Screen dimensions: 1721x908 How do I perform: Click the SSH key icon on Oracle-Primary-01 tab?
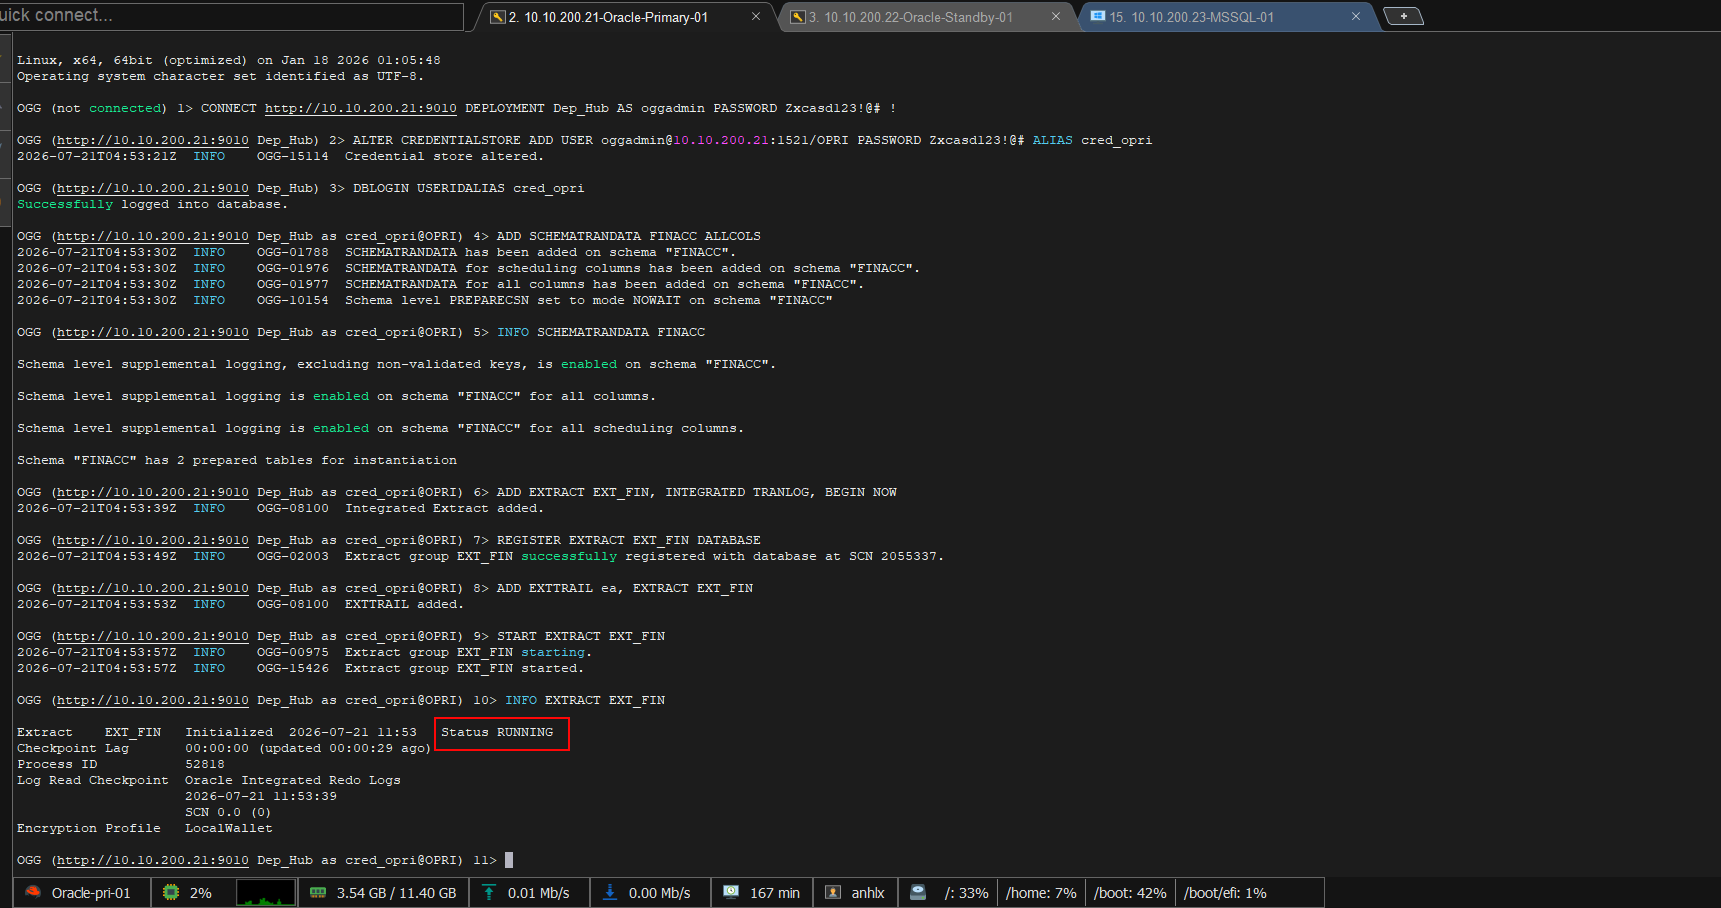[x=497, y=17]
